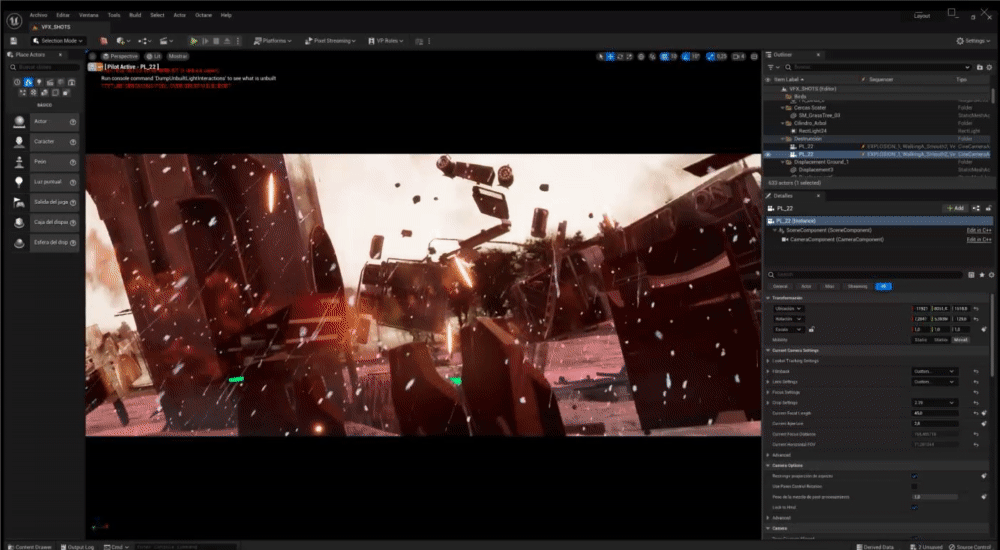Toggle grid snapping in viewport toolbar
Viewport: 1000px width, 550px height.
click(665, 56)
